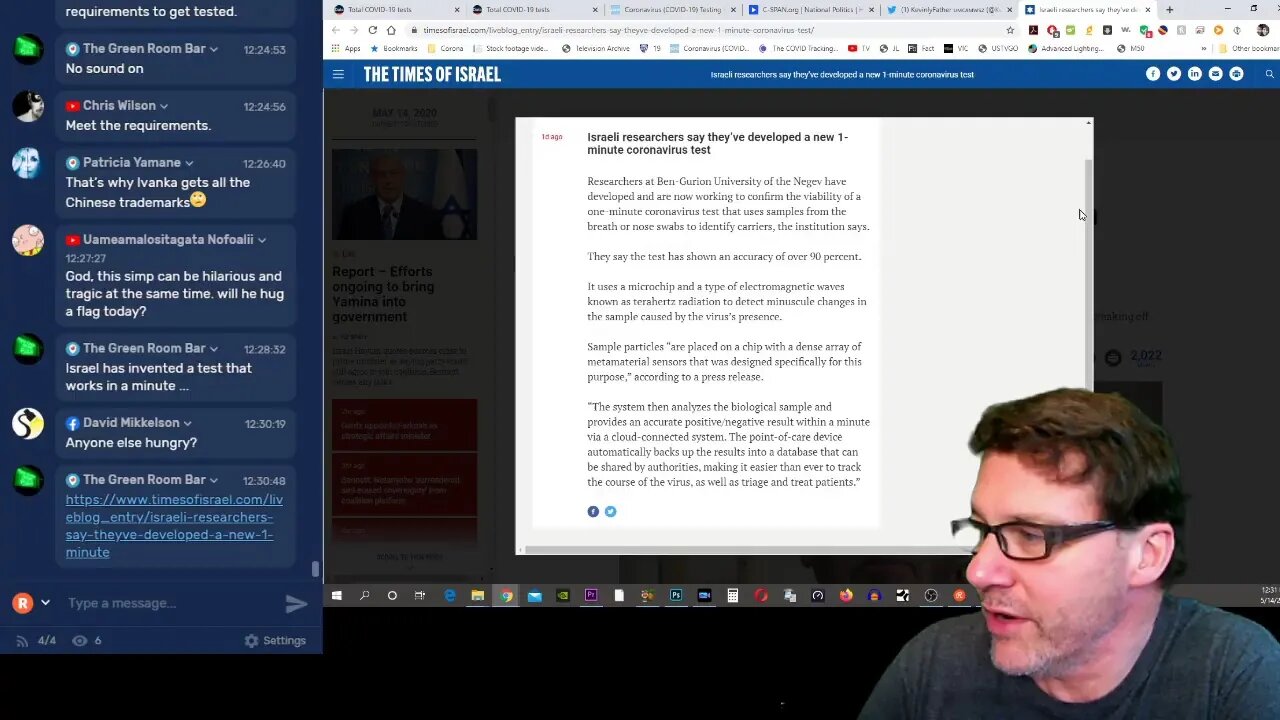Open account dropdown beside the R avatar
Viewport: 1280px width, 720px height.
pyautogui.click(x=45, y=603)
